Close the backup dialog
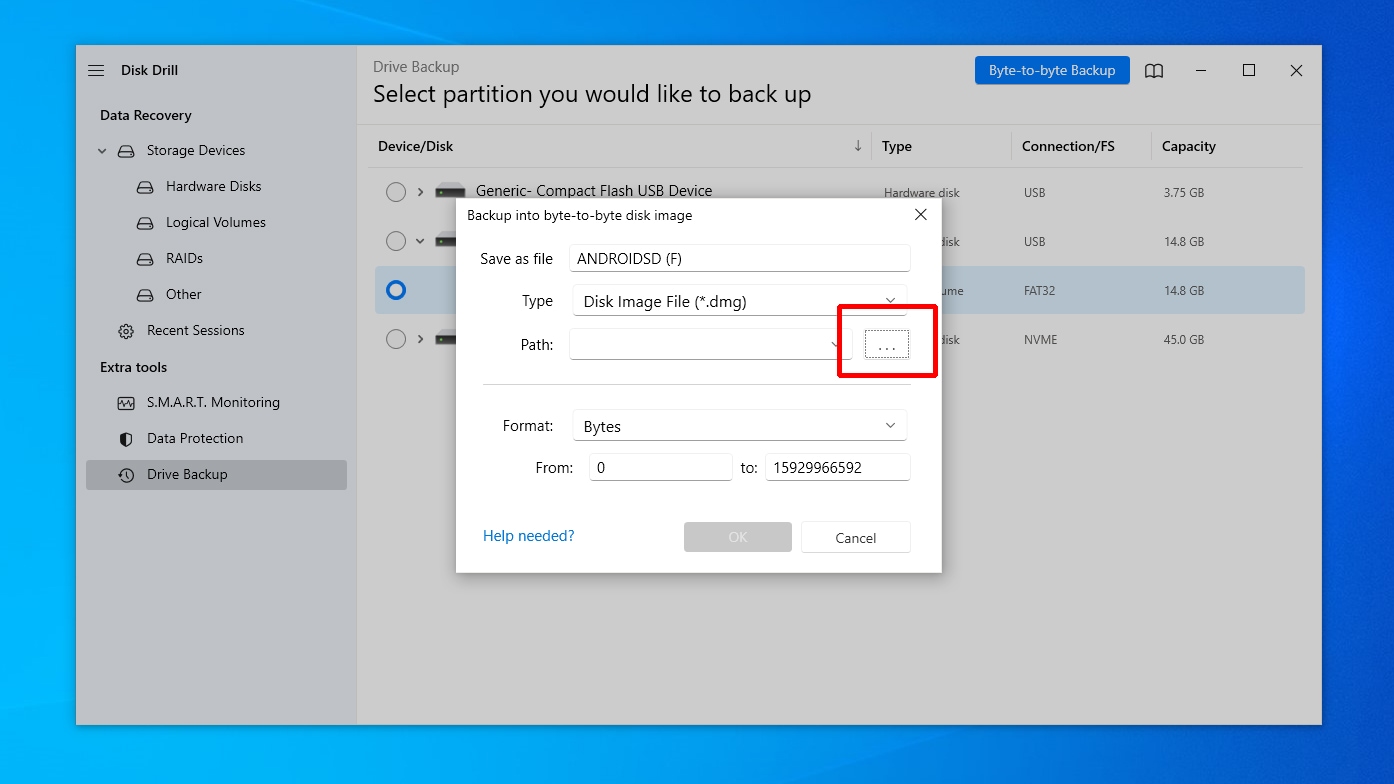 click(x=921, y=215)
